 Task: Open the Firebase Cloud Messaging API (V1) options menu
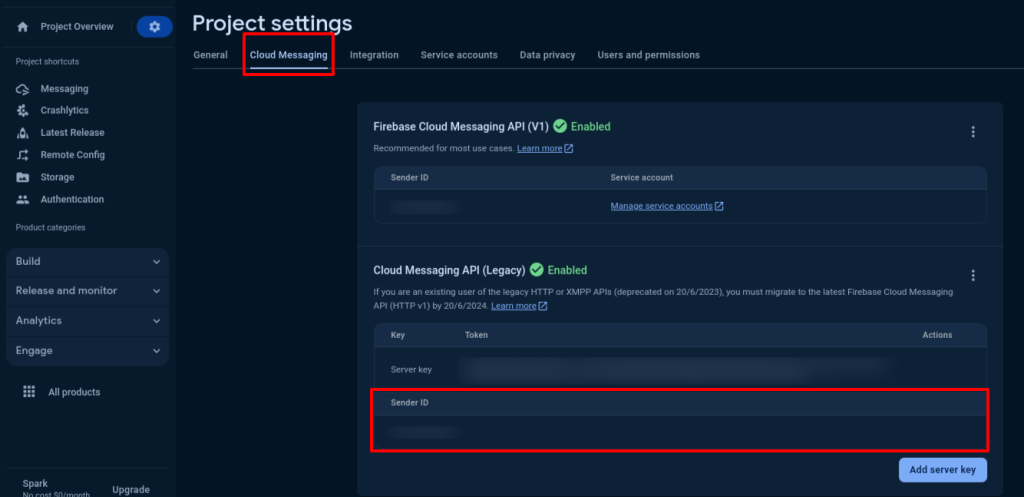[x=973, y=132]
